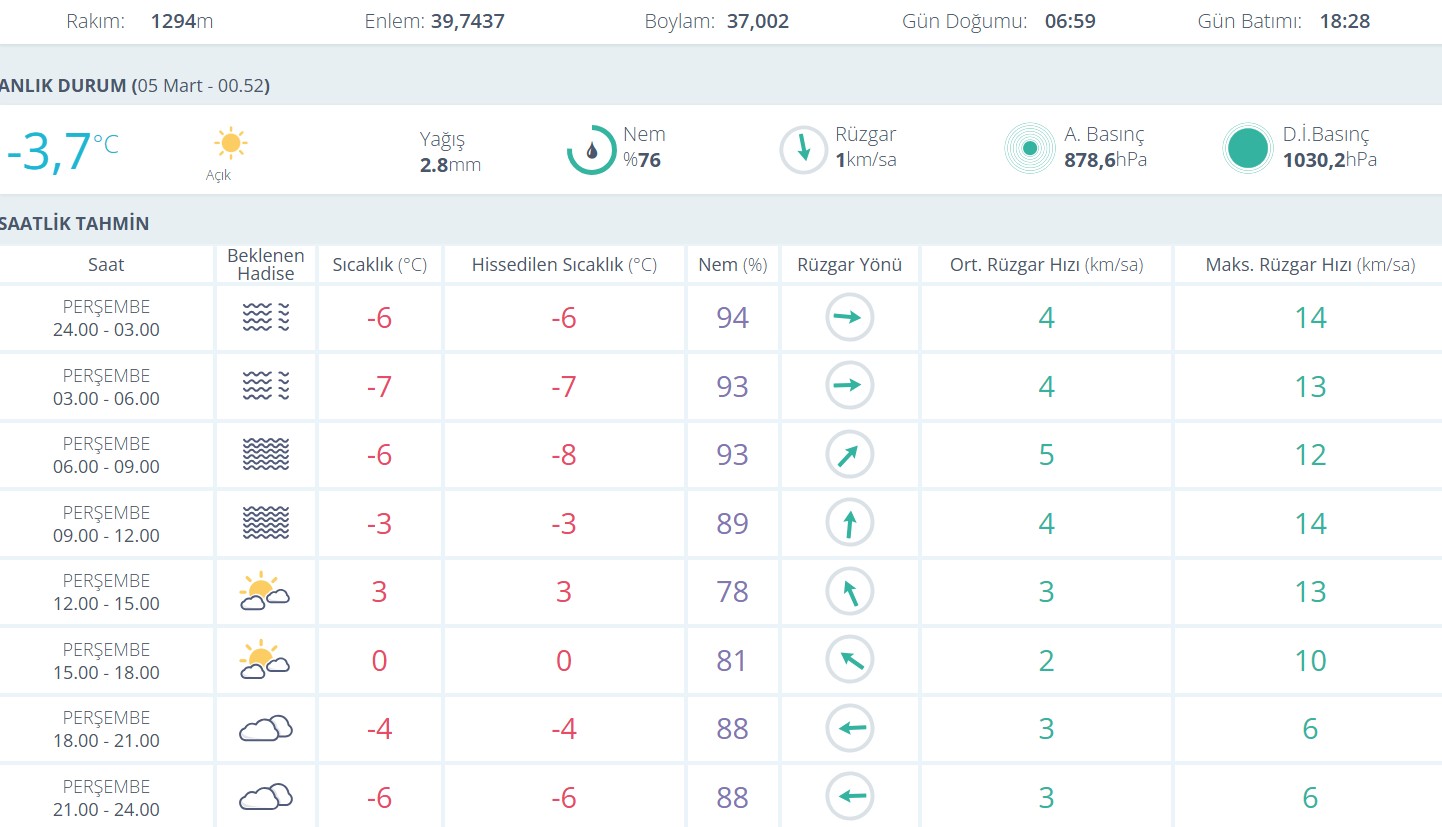1442x827 pixels.
Task: Click the wind arrow in the 21.00 - 24.00 row
Action: pos(849,797)
